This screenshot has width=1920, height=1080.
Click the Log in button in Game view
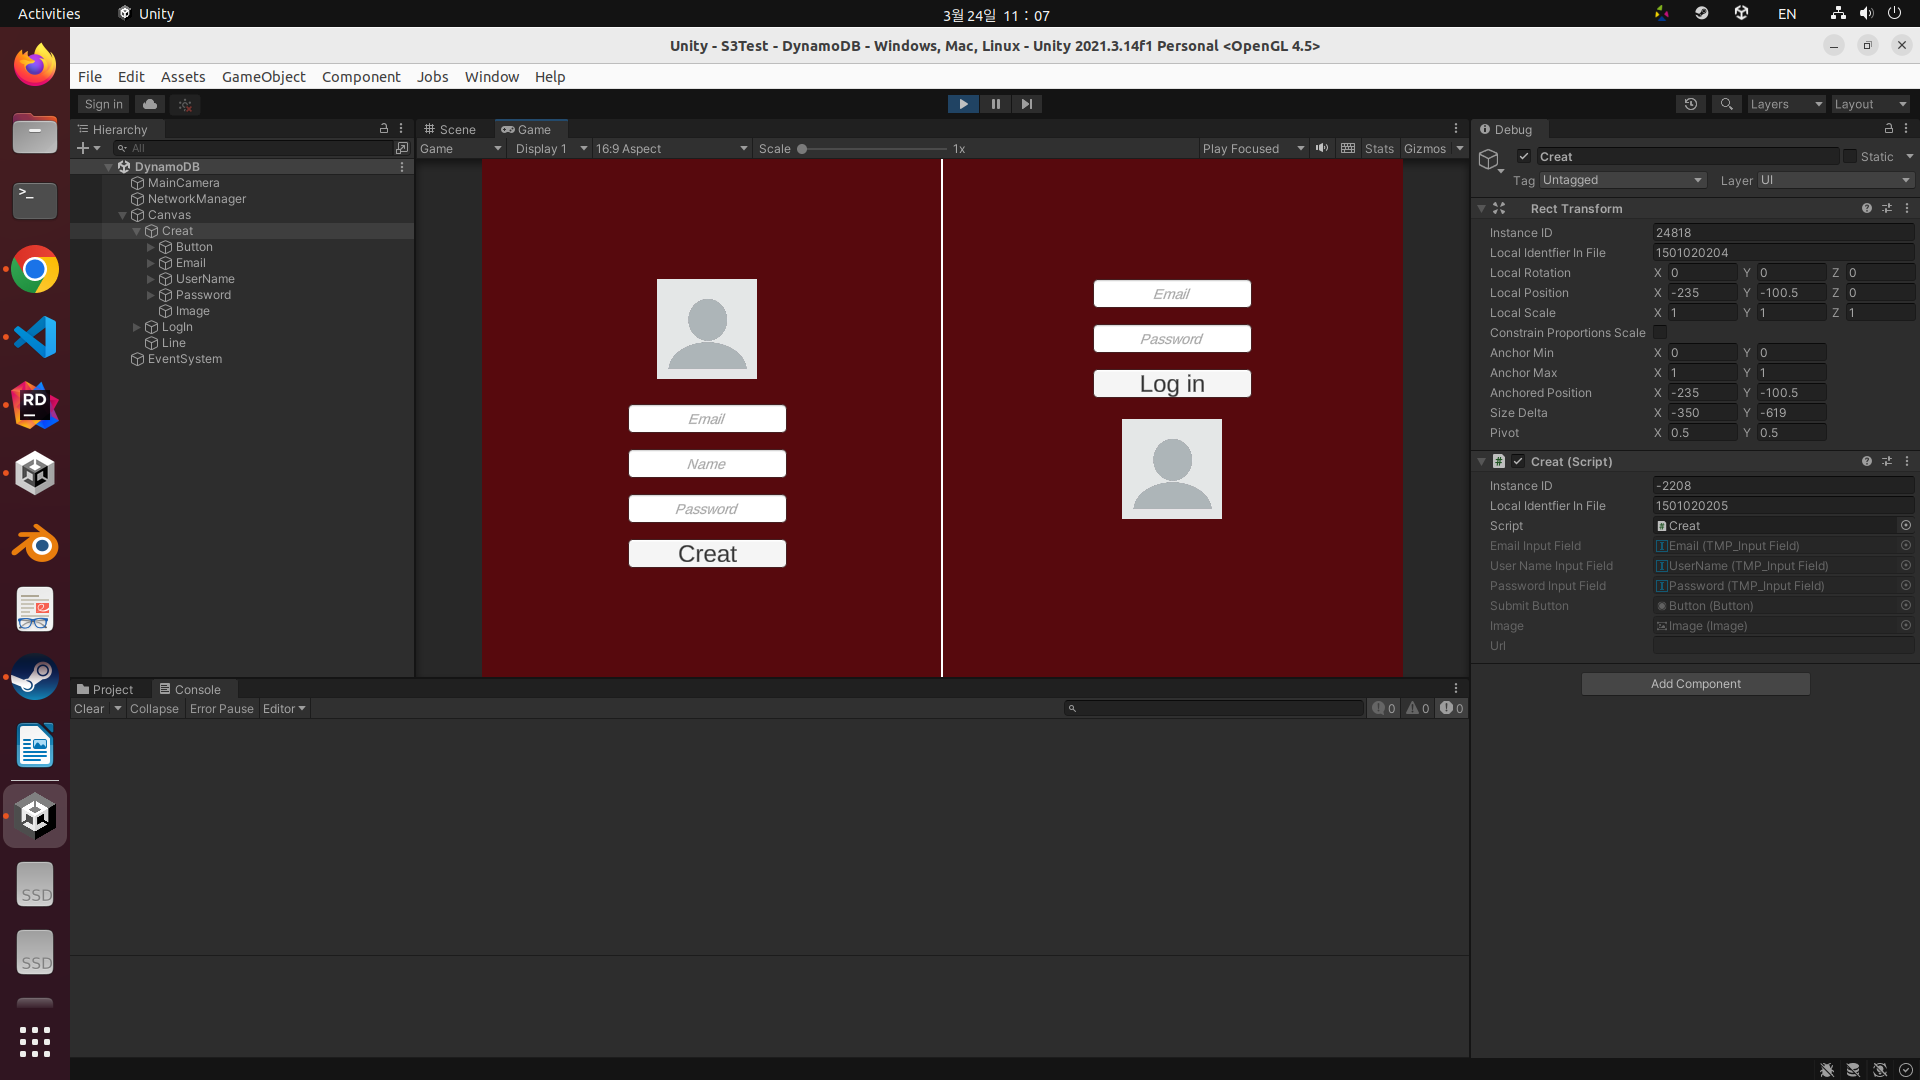1172,384
